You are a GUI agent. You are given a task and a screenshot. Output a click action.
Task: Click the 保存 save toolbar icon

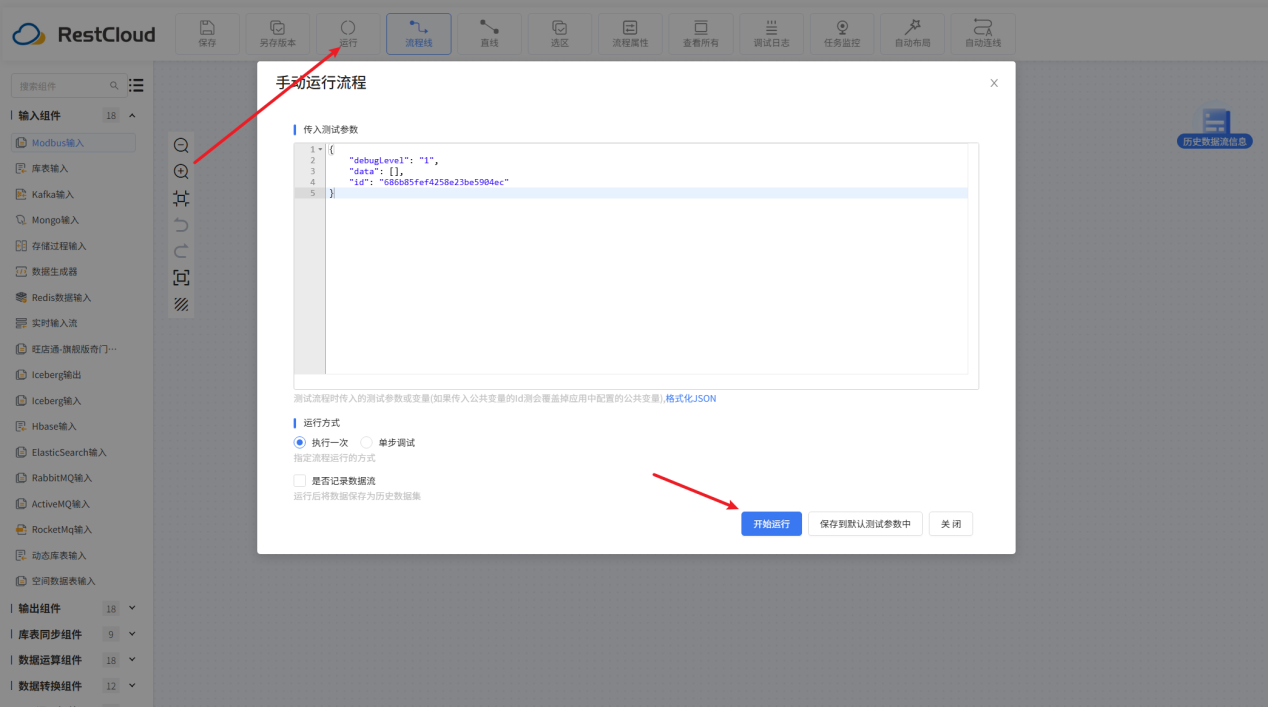tap(207, 33)
